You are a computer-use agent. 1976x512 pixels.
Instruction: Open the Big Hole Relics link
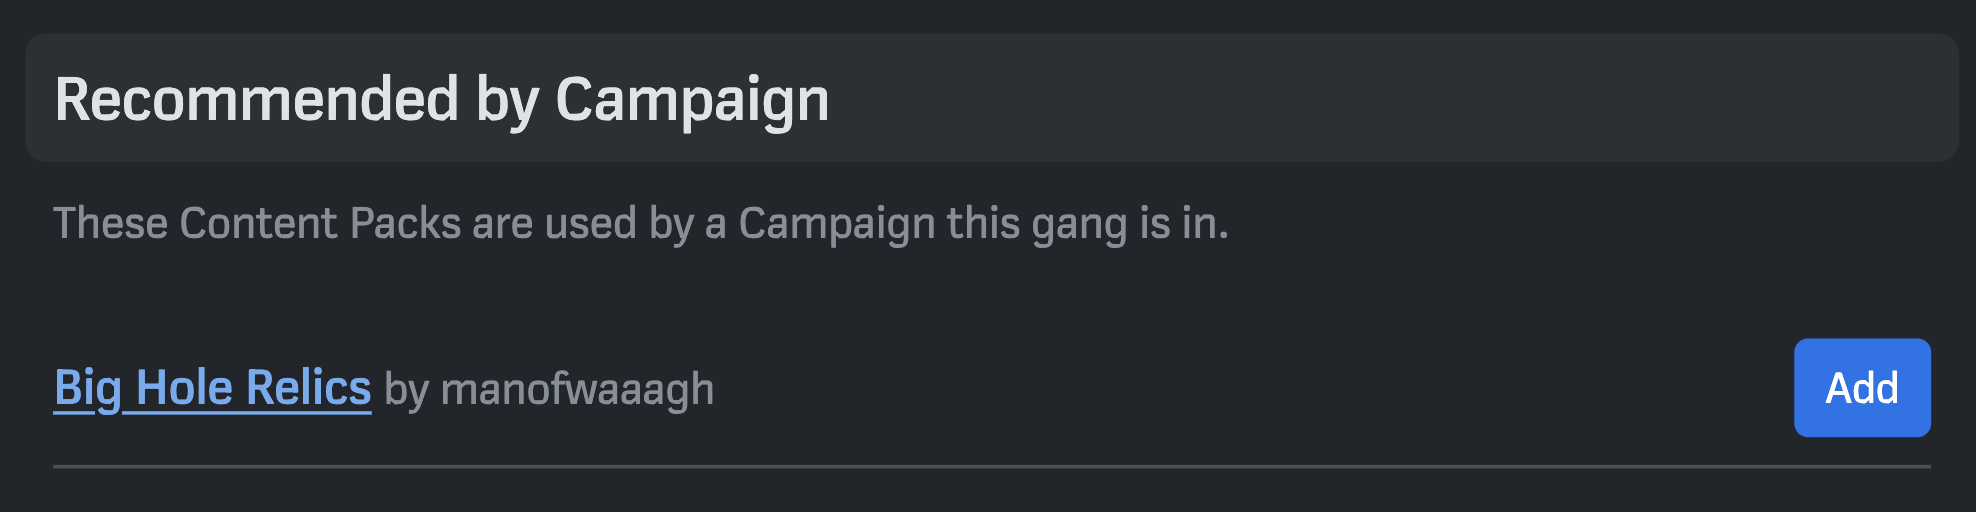coord(212,388)
